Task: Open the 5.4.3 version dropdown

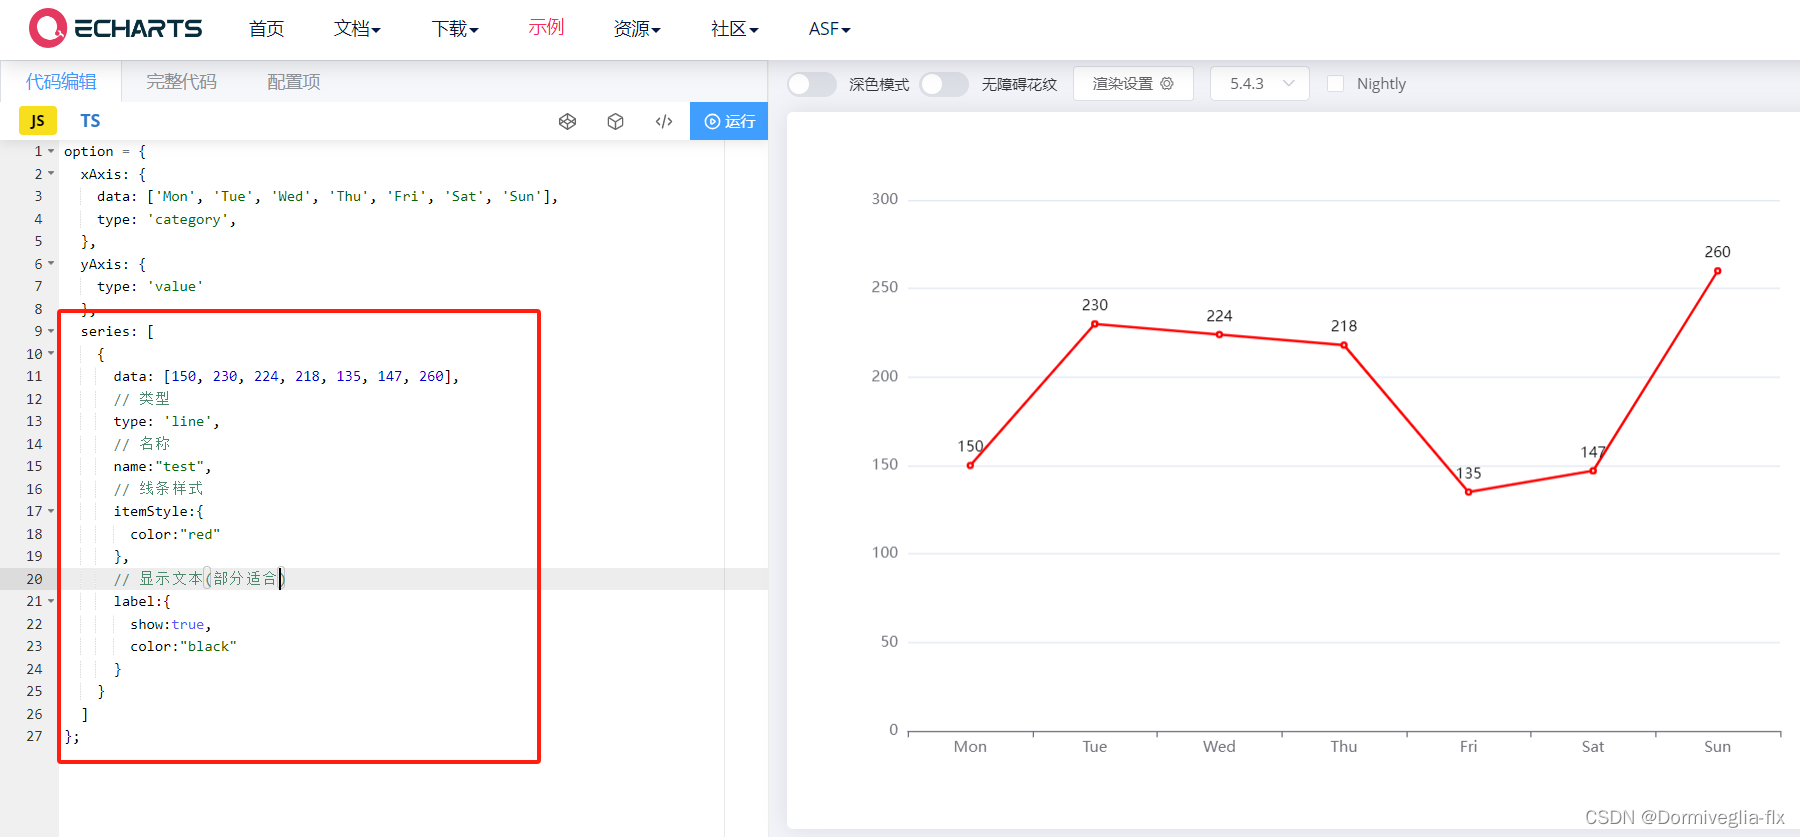Action: pyautogui.click(x=1260, y=83)
